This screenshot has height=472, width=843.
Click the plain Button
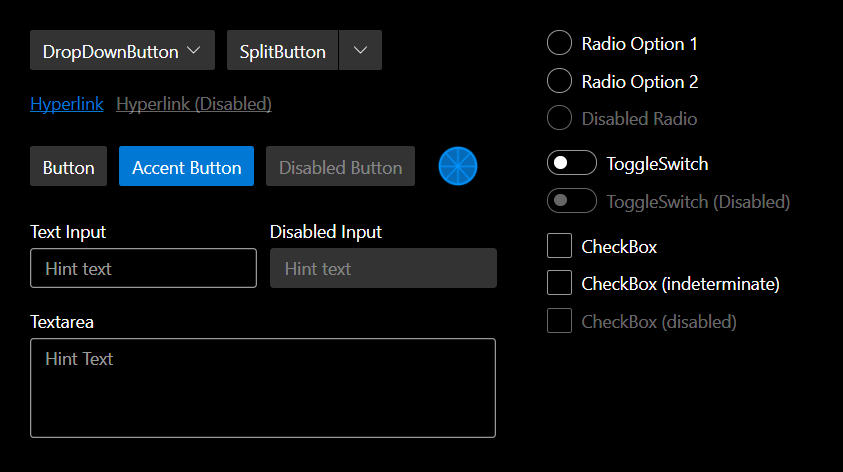coord(68,166)
